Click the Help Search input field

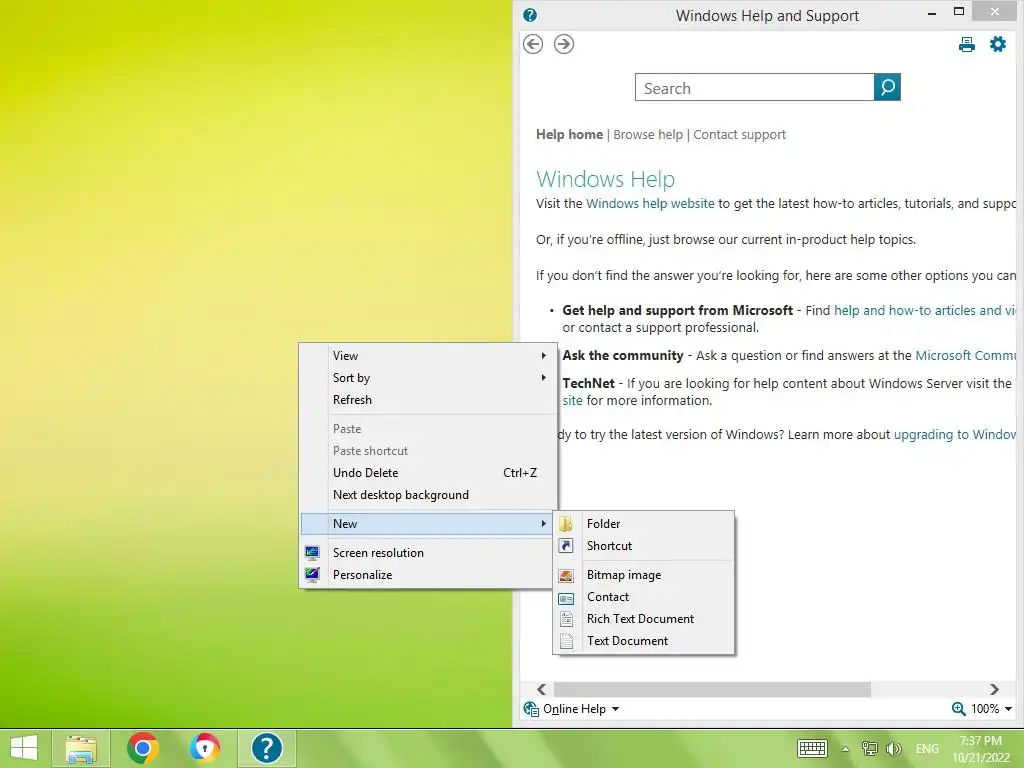pyautogui.click(x=754, y=88)
